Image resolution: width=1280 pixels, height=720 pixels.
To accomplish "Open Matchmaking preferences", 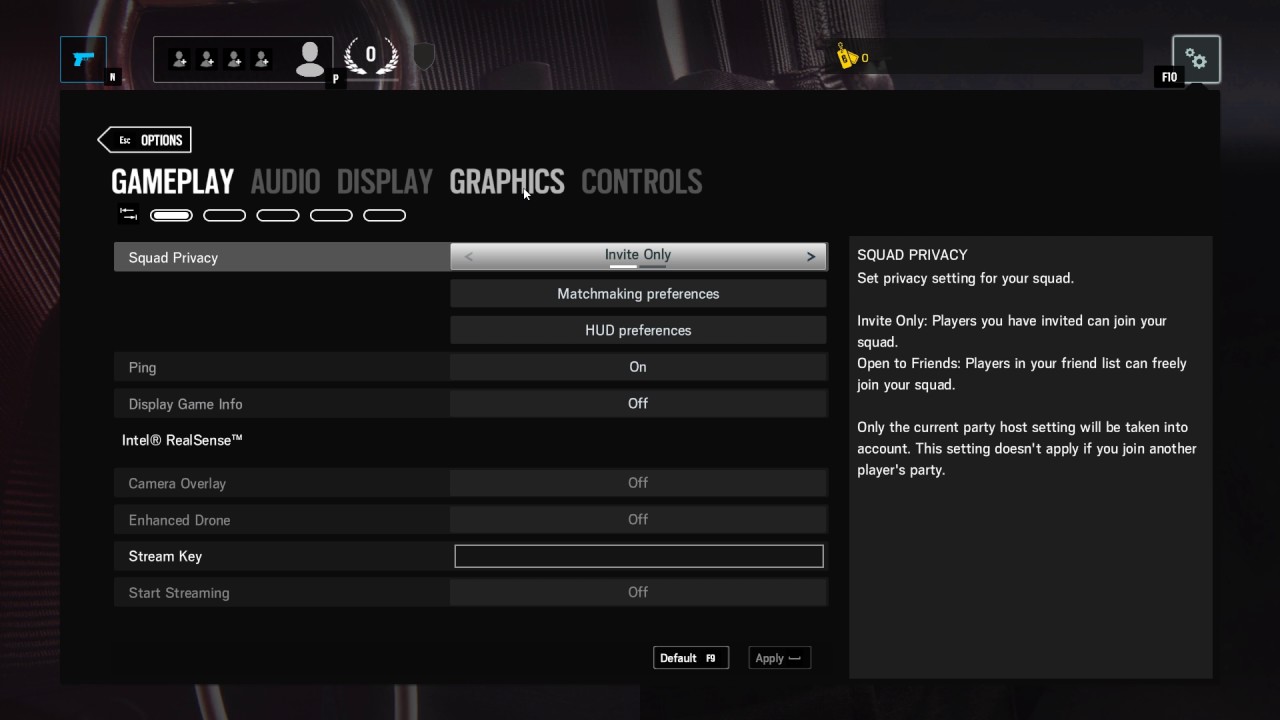I will (638, 294).
